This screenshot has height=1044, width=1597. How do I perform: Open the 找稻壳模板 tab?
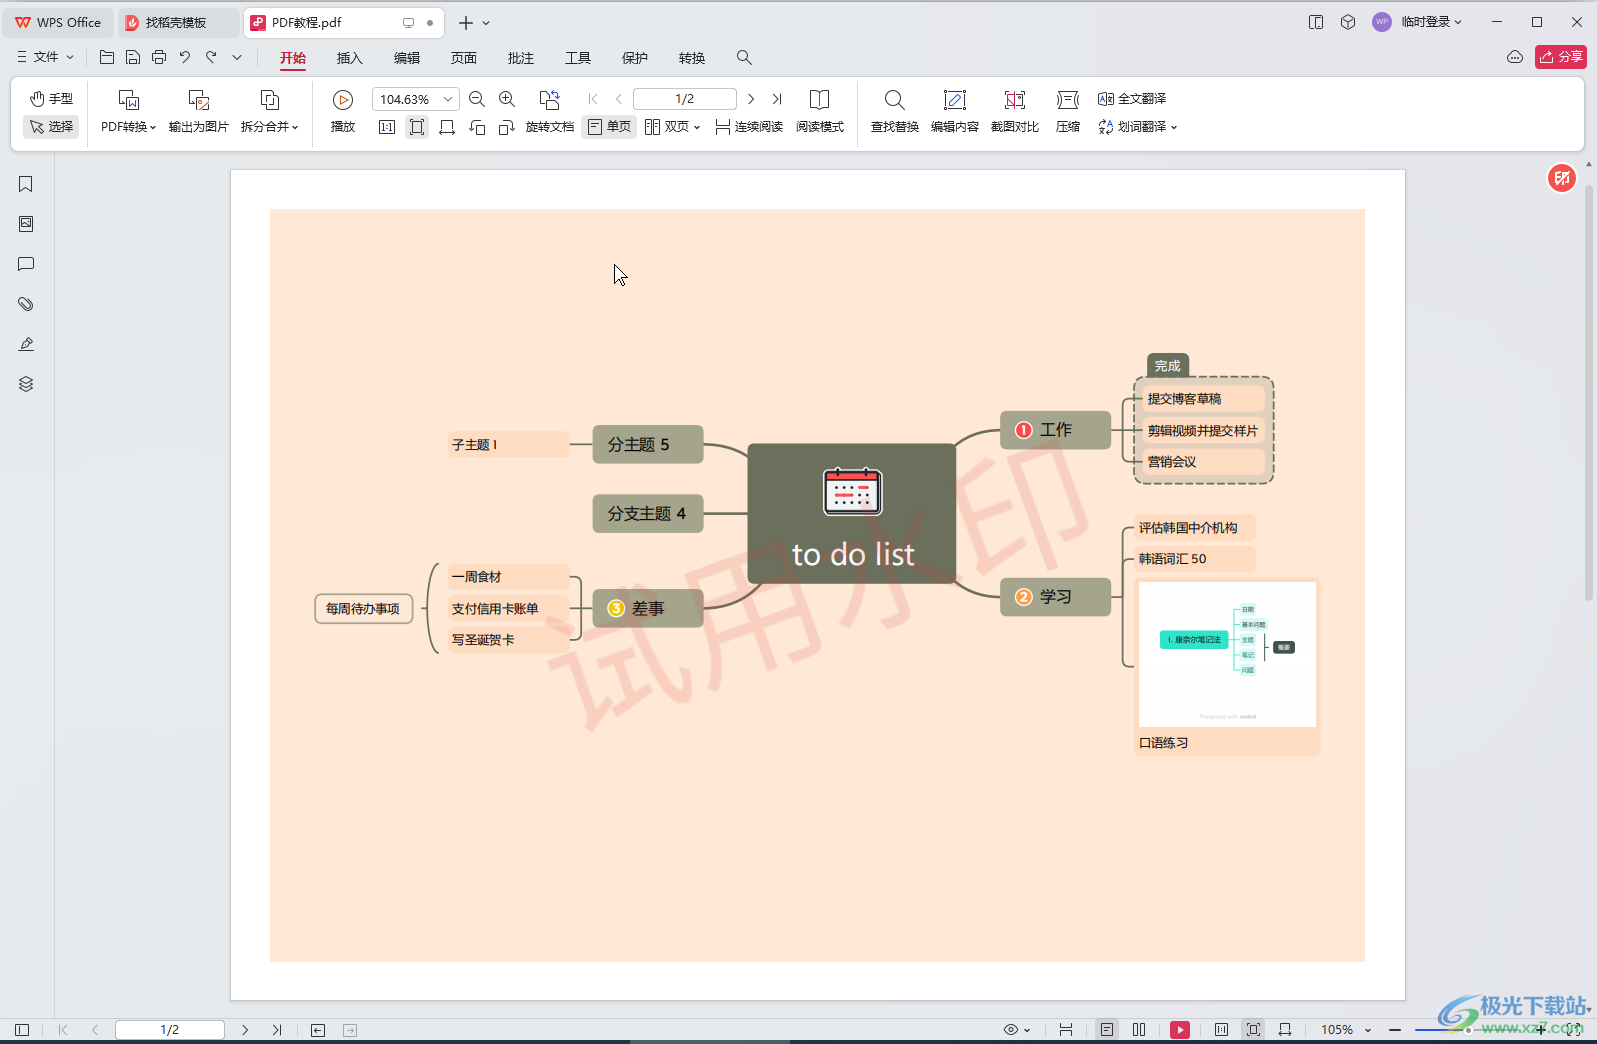(176, 22)
